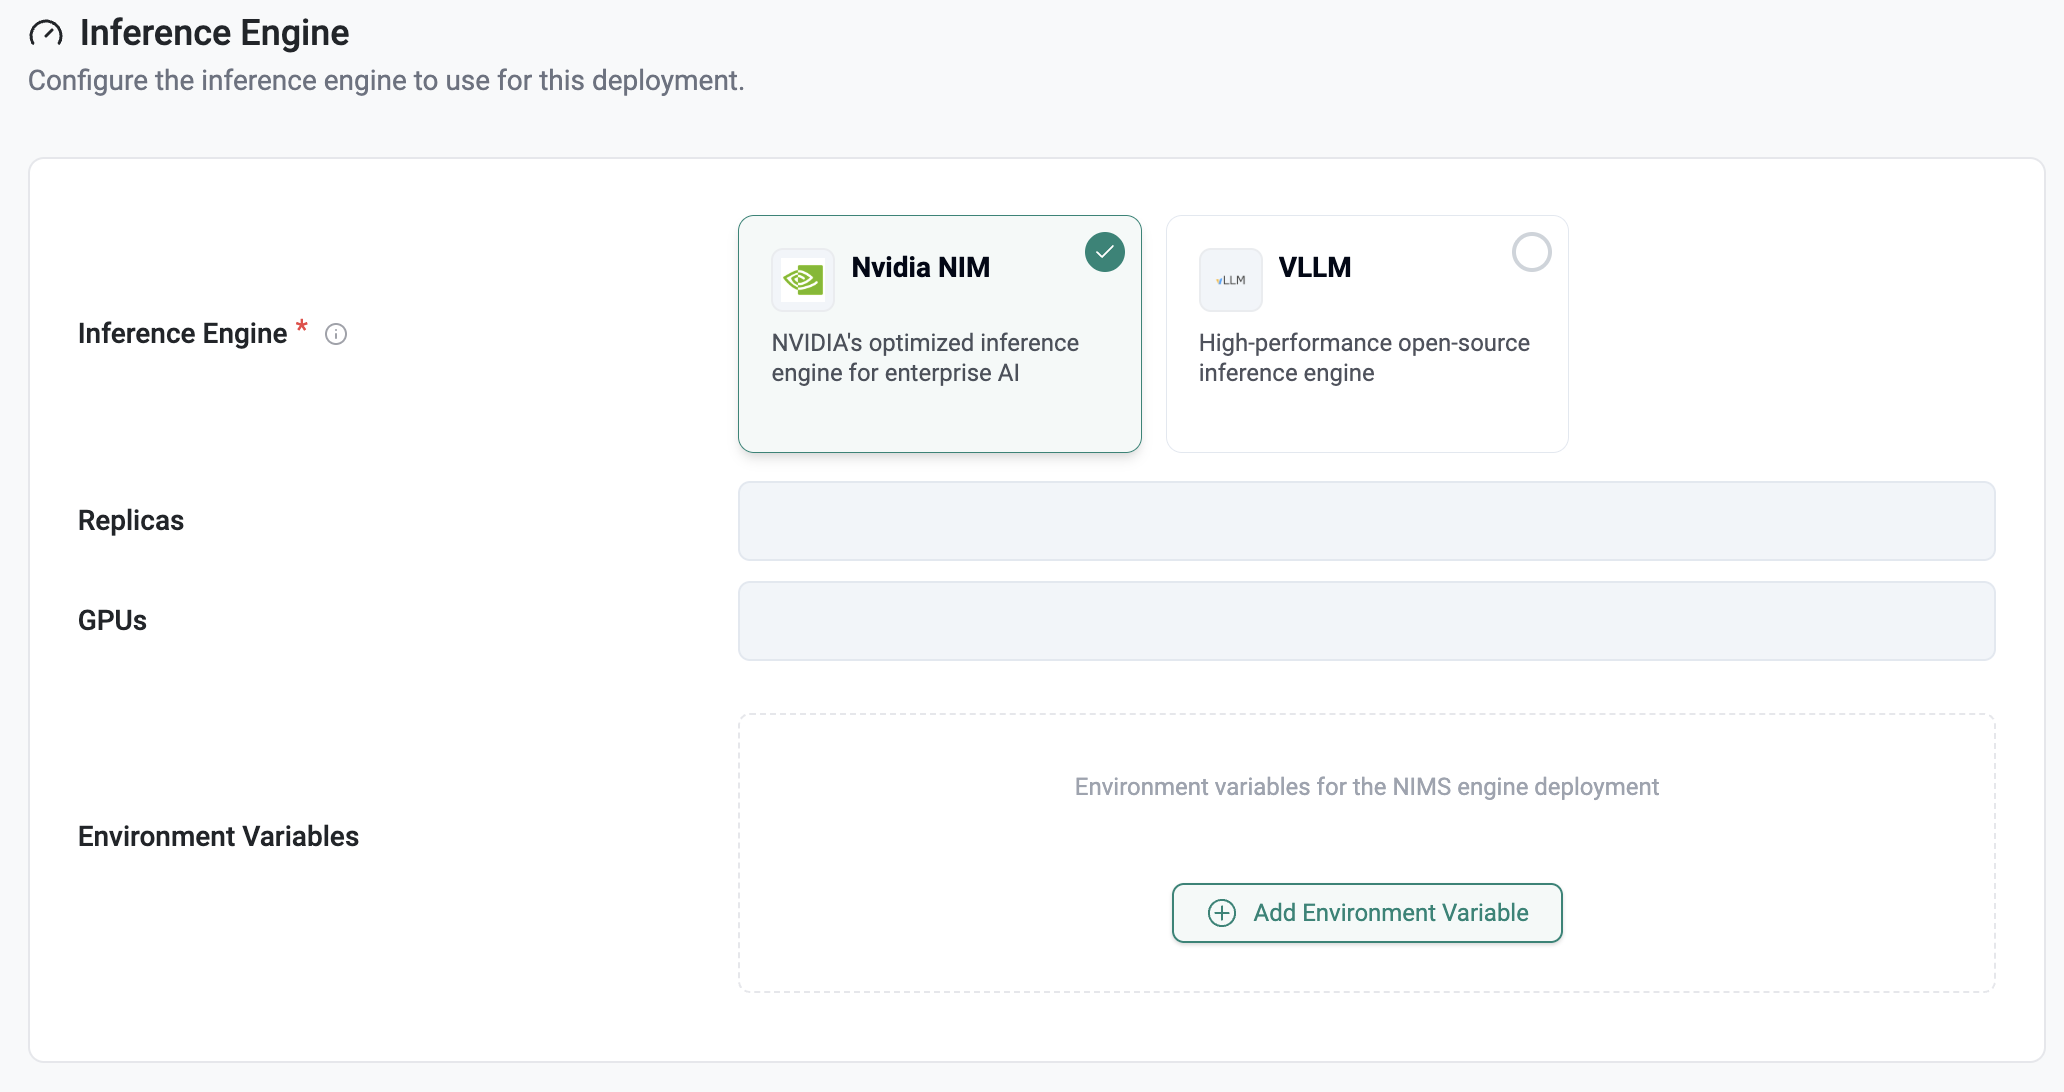Click the VLLM title text
The height and width of the screenshot is (1092, 2064).
click(1314, 267)
